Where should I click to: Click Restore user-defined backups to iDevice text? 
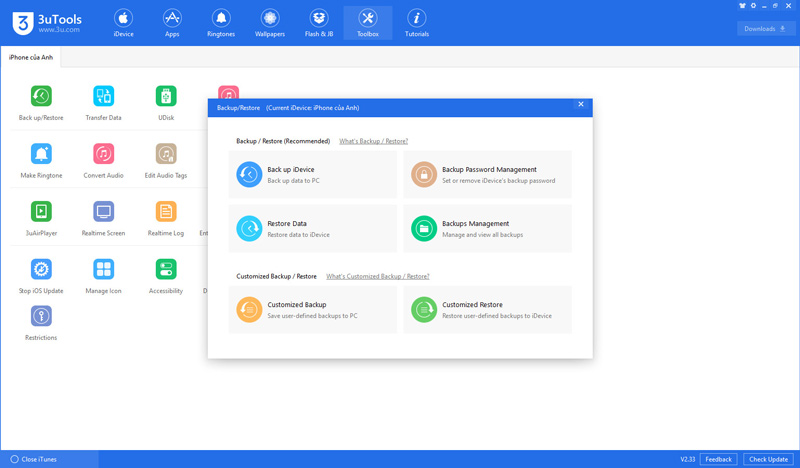click(497, 316)
